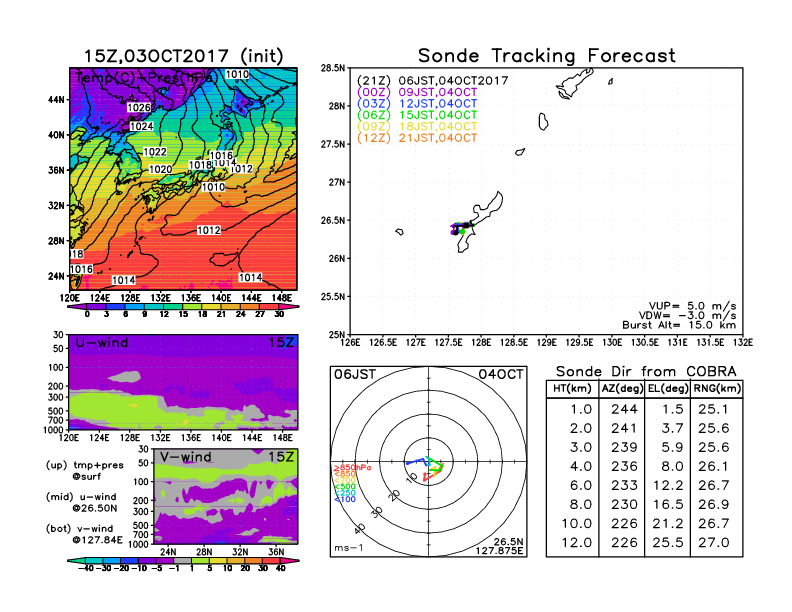
Task: Click azimuth value '244' in the table
Action: (624, 409)
